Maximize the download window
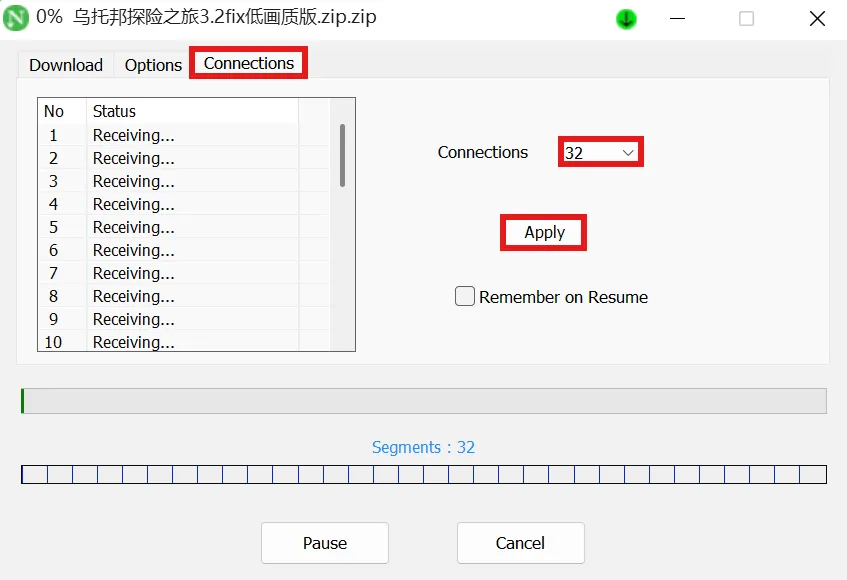This screenshot has height=580, width=847. tap(746, 18)
